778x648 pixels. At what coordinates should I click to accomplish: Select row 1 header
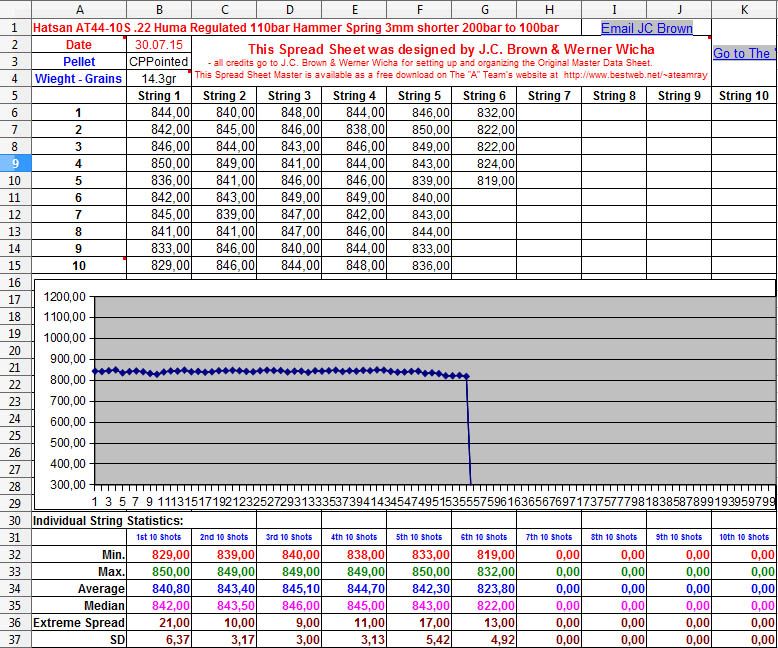tap(15, 28)
